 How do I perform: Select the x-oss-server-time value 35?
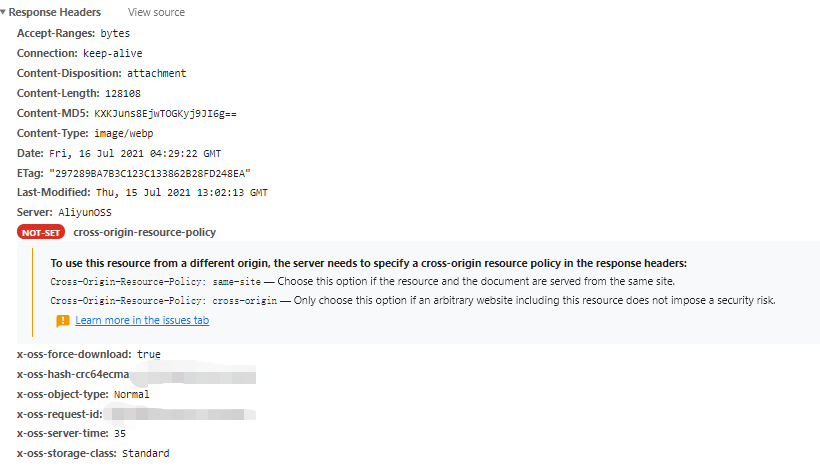[x=120, y=433]
